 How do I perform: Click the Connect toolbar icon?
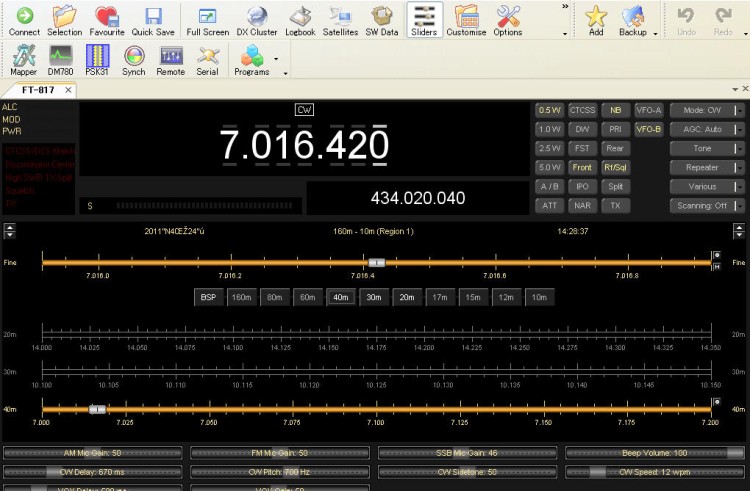(24, 20)
